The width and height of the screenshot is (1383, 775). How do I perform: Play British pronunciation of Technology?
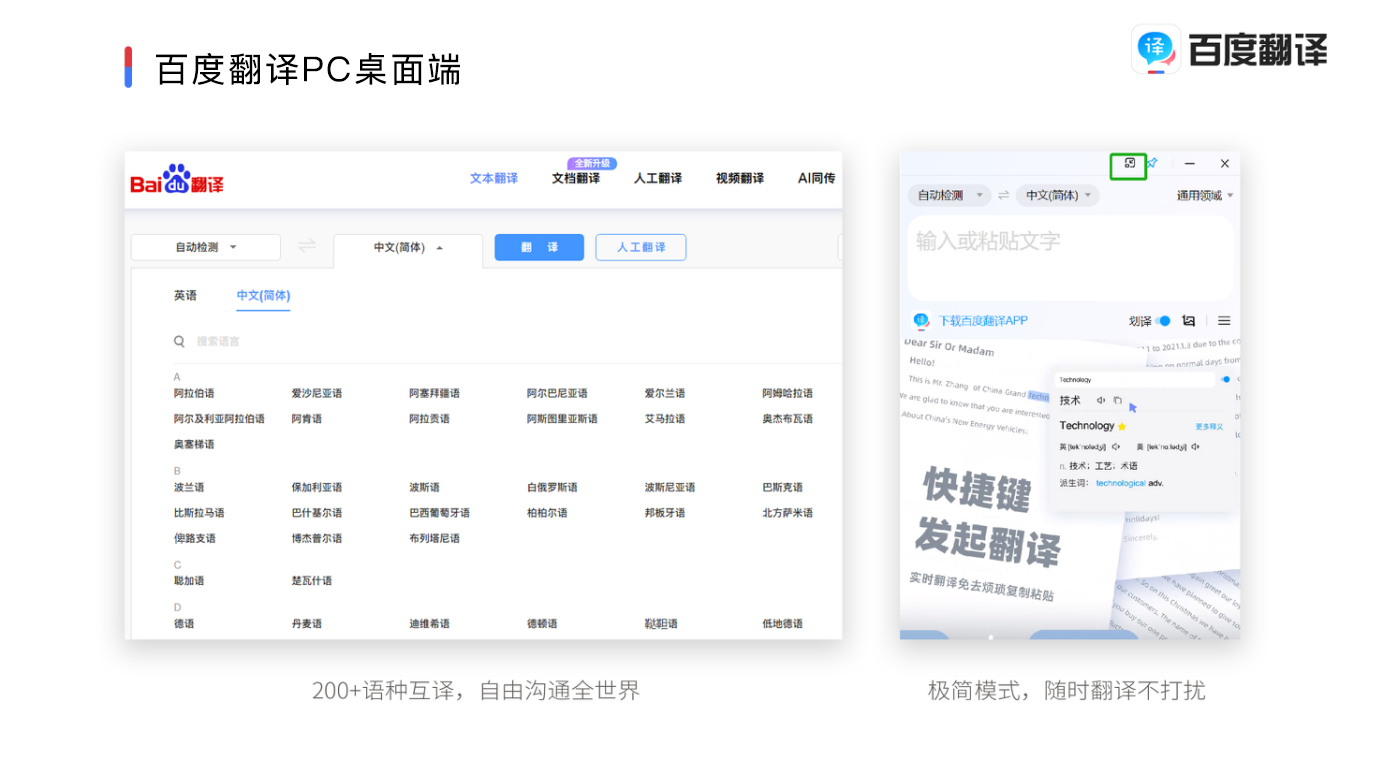coord(1116,447)
